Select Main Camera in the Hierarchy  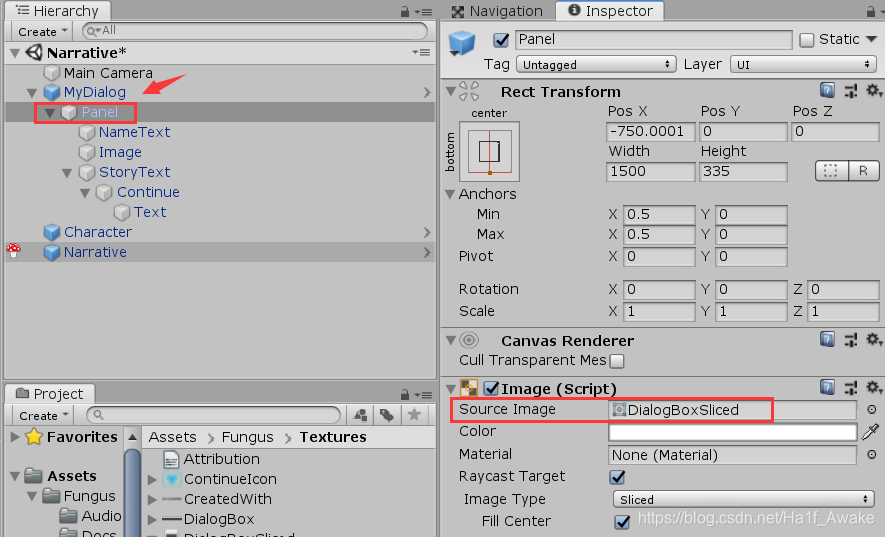(108, 73)
